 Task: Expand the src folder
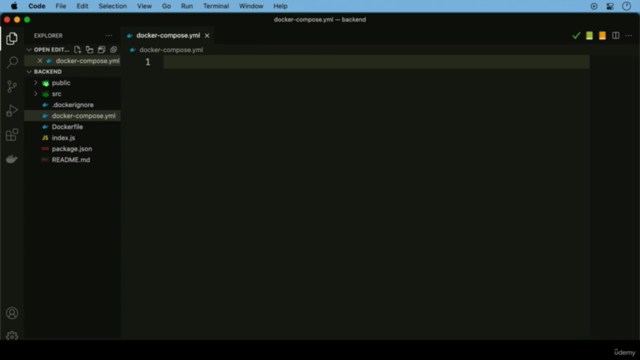[36, 94]
